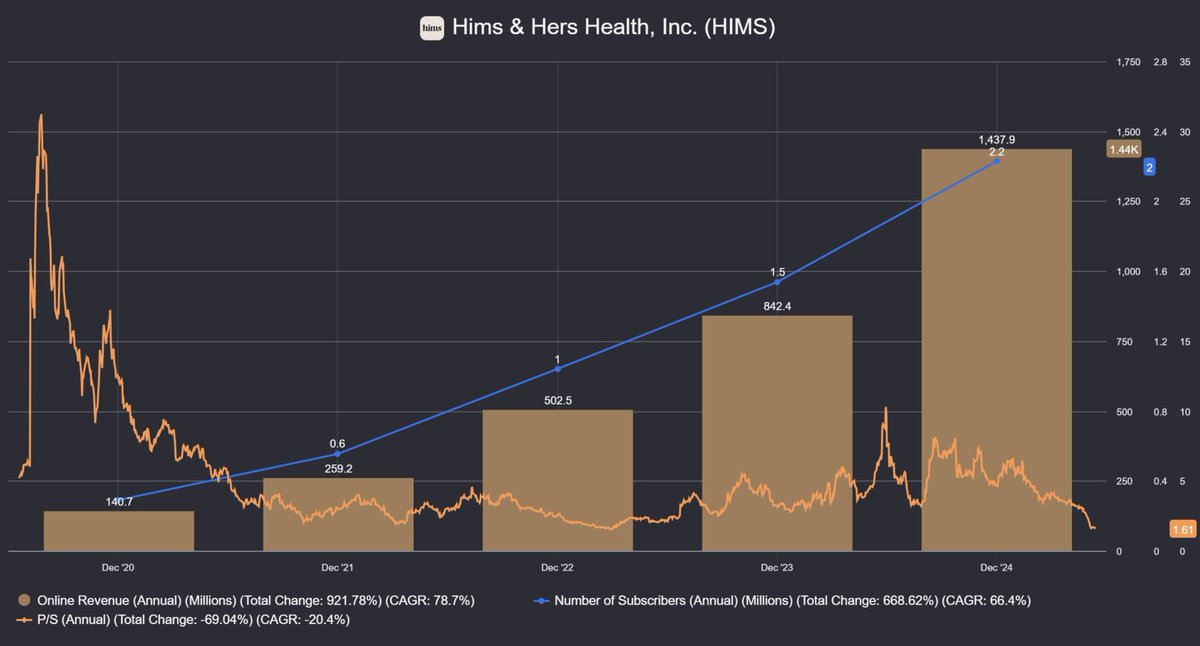
Task: Click the Dec '21 x-axis label
Action: point(338,568)
